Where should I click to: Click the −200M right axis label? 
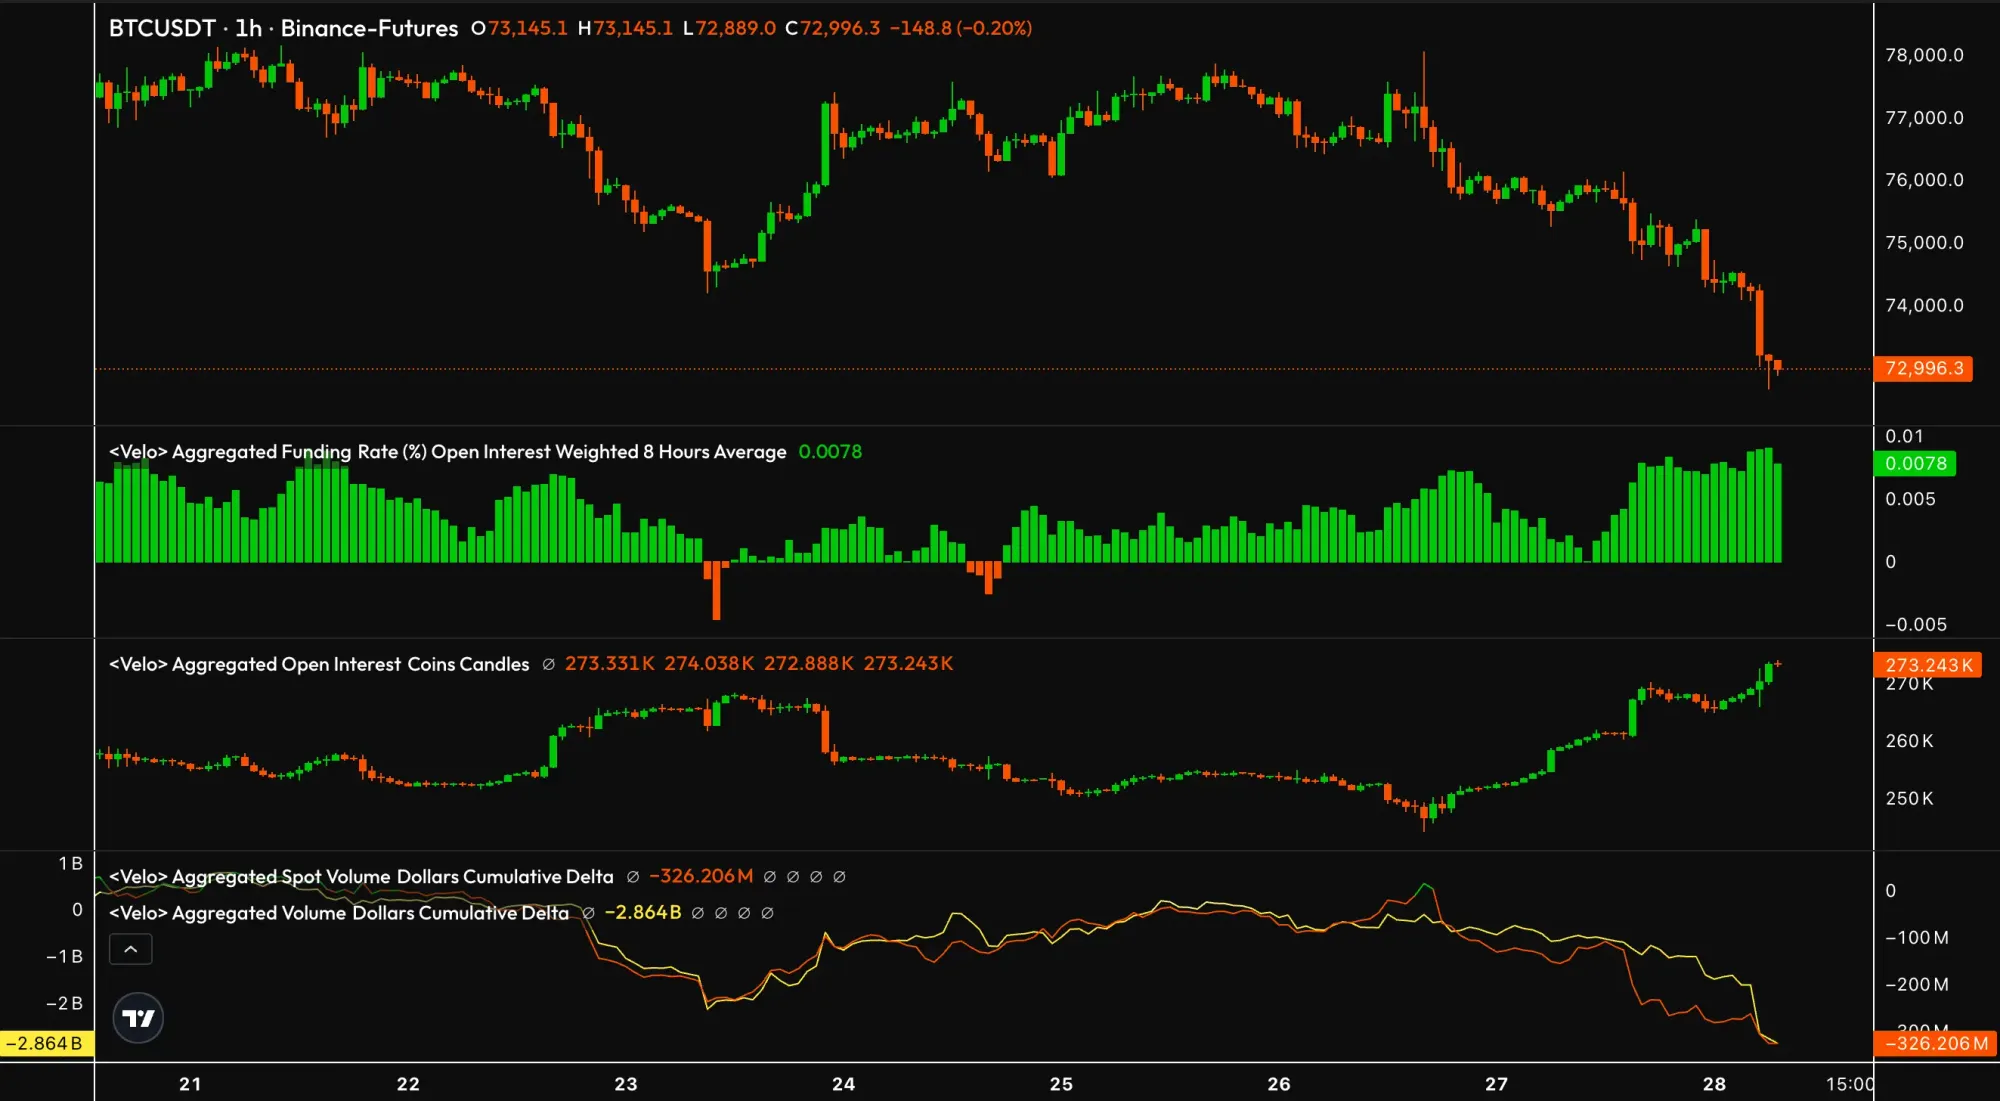point(1916,985)
